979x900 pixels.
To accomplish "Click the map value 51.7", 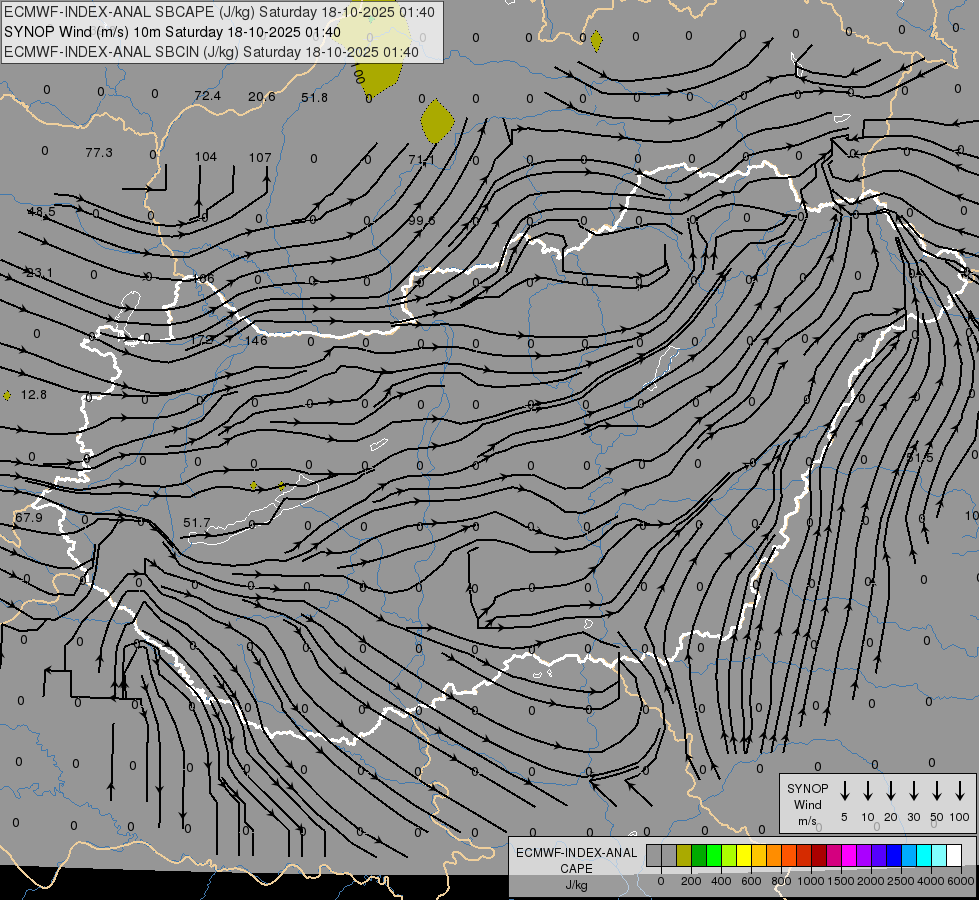I will click(x=197, y=522).
